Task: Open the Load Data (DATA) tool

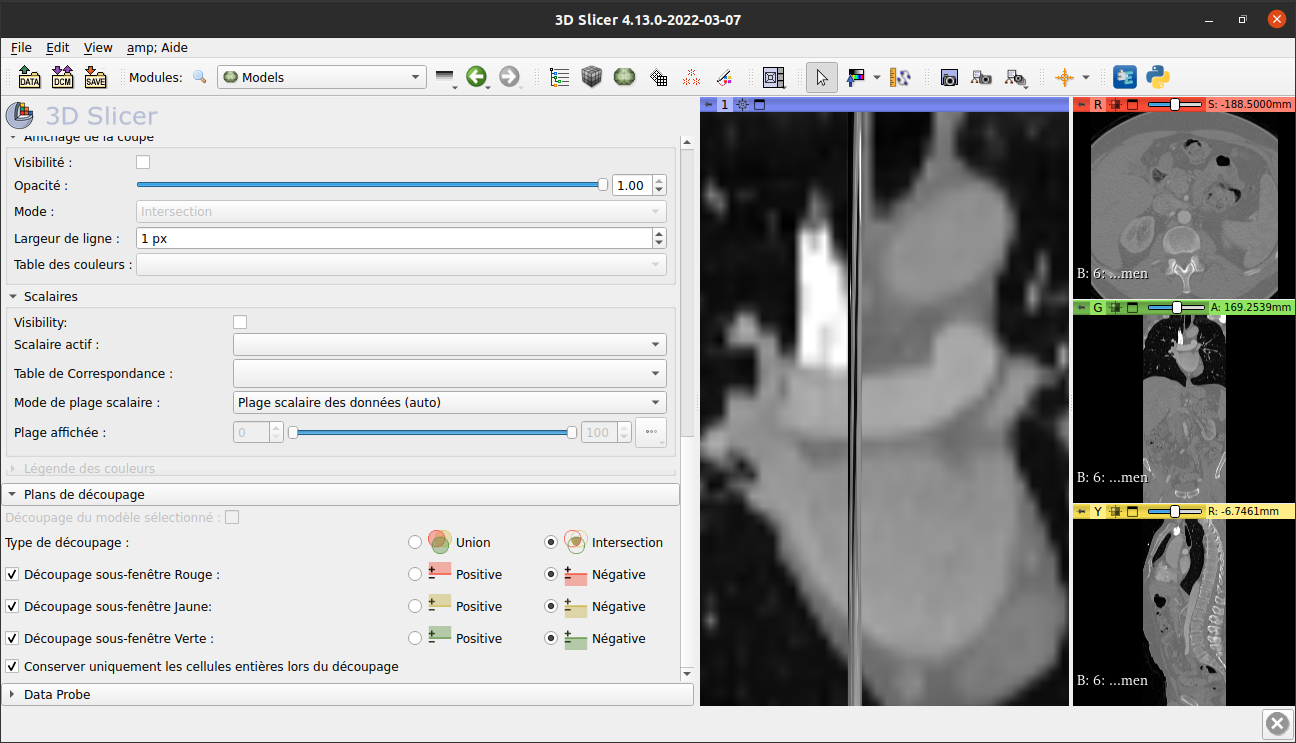Action: (x=29, y=77)
